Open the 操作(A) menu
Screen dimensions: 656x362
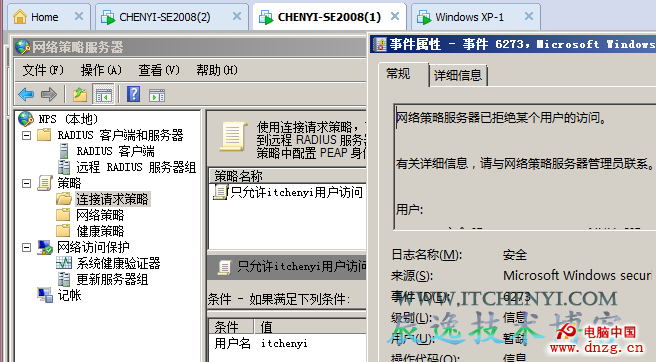click(101, 70)
